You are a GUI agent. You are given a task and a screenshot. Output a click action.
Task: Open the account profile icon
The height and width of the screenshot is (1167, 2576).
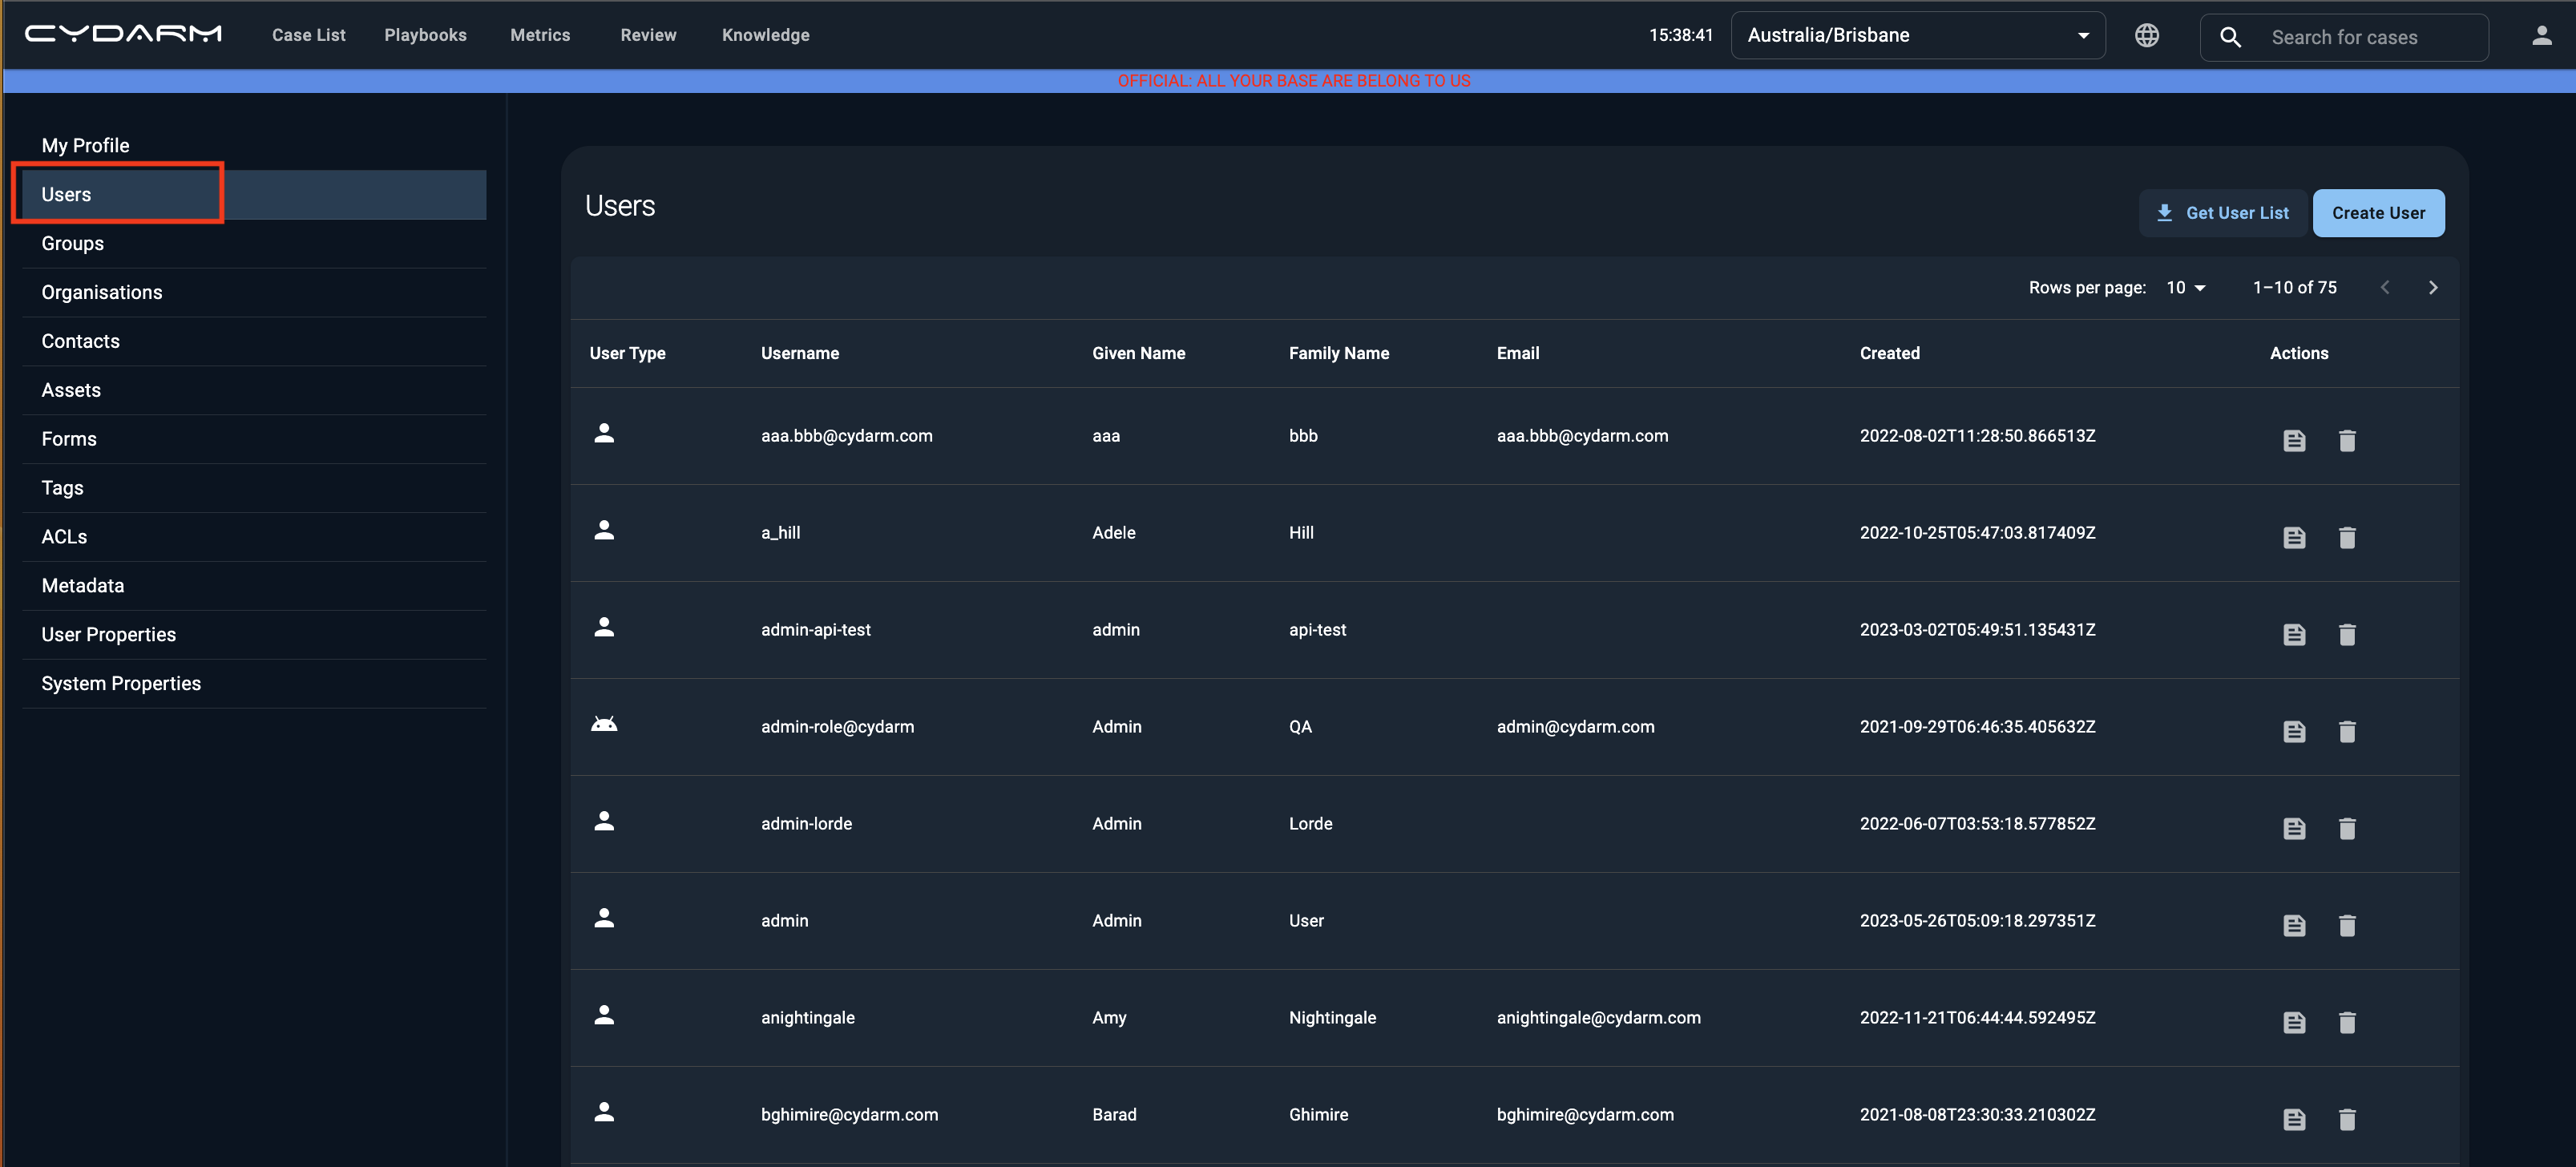point(2541,36)
